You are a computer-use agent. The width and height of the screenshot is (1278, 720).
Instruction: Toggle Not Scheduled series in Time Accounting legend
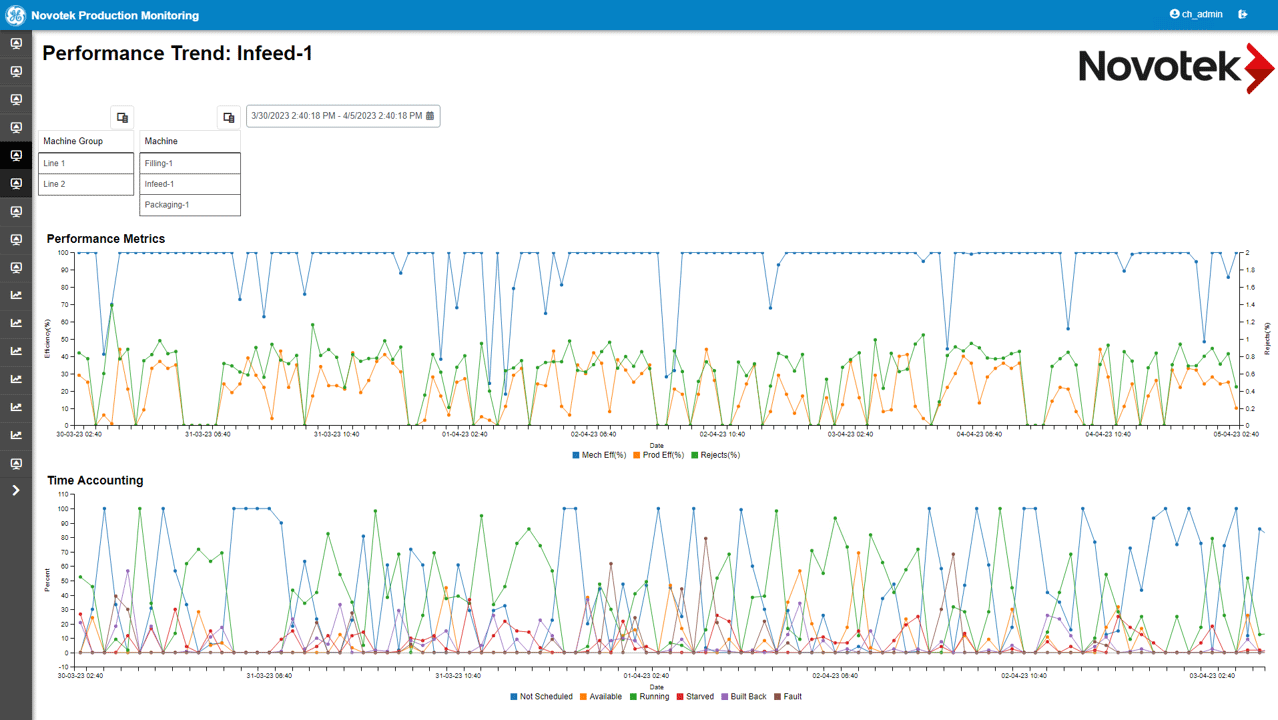tap(541, 696)
